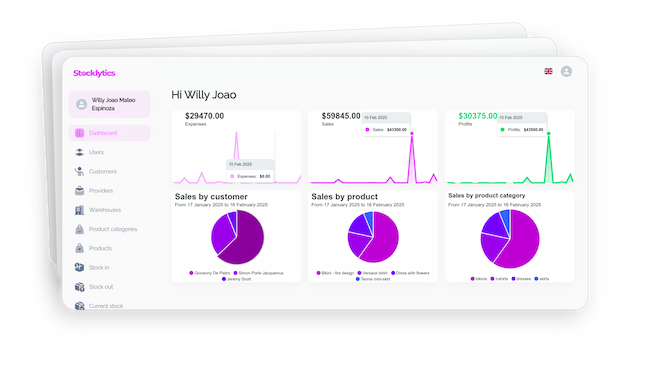Viewport: 650px width, 366px height.
Task: Select the Dashboard icon in the sidebar
Action: (x=79, y=133)
